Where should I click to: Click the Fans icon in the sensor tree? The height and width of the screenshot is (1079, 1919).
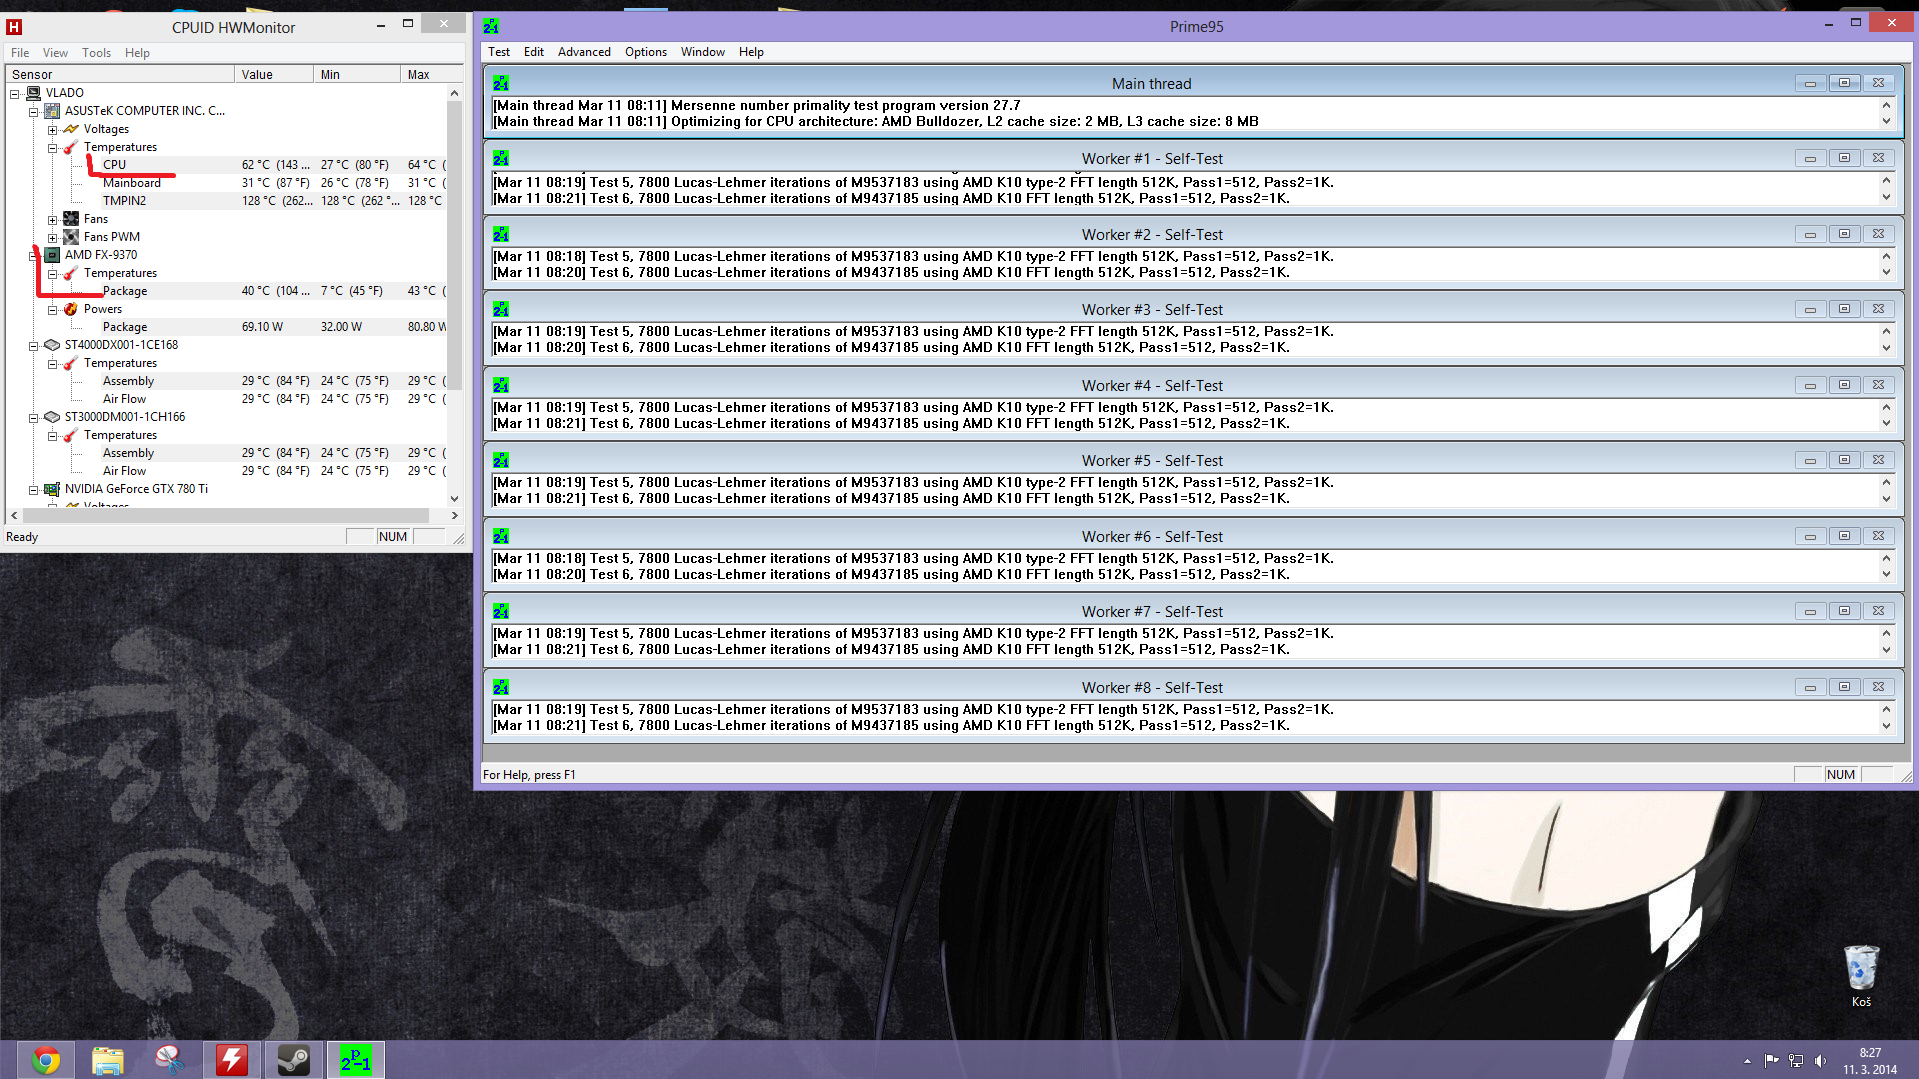coord(71,219)
